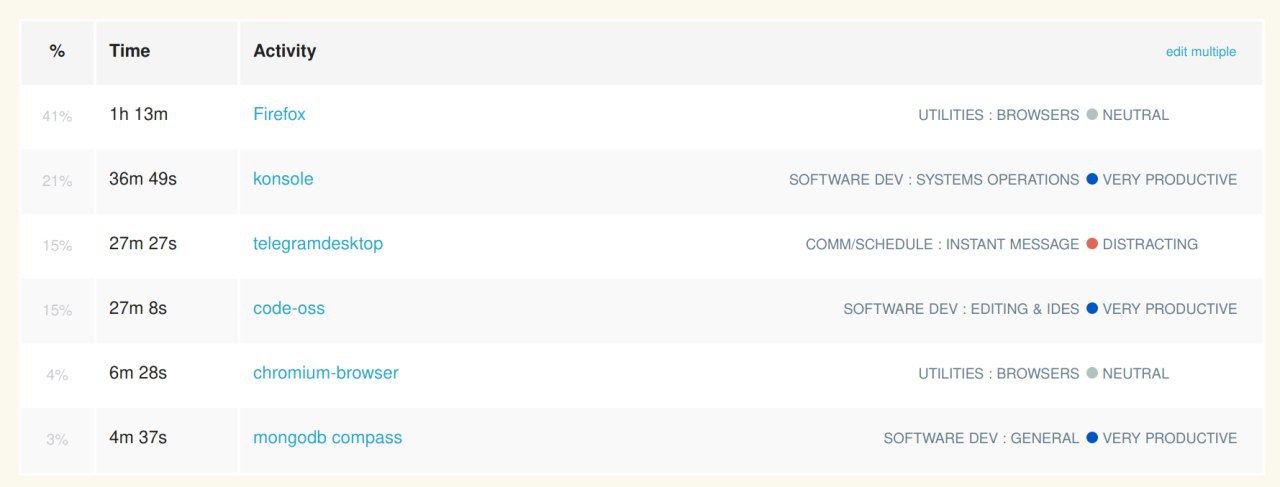Click the blue productivity dot for konsole

(1092, 179)
